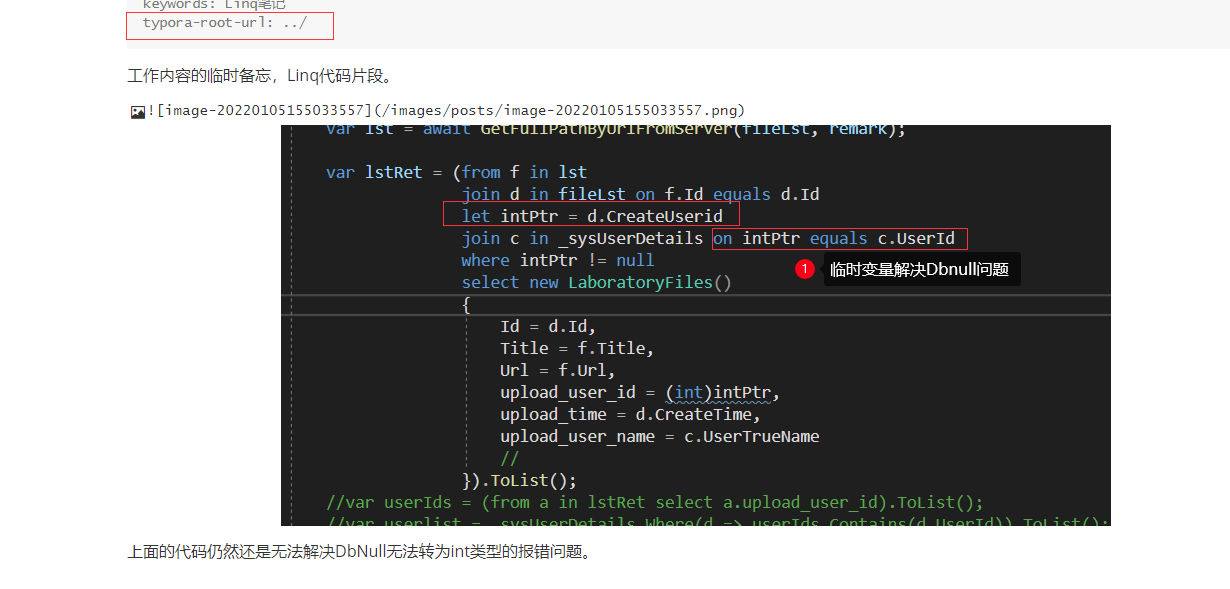The width and height of the screenshot is (1230, 589).
Task: Select the red numbered callout badge 1
Action: click(805, 269)
